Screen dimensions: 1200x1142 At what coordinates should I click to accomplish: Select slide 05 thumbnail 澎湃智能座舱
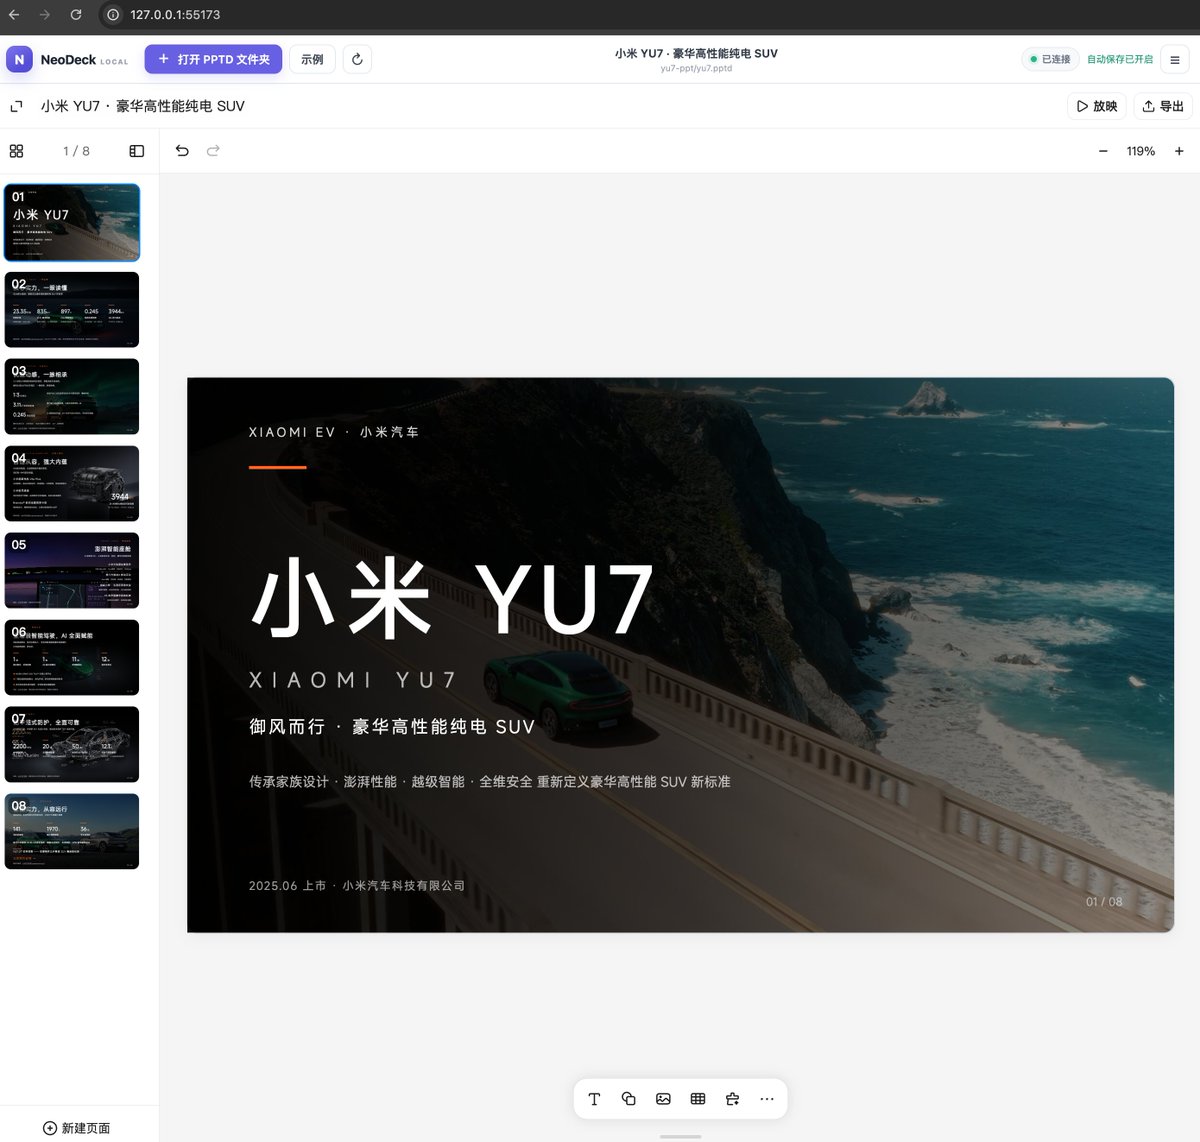tap(72, 570)
